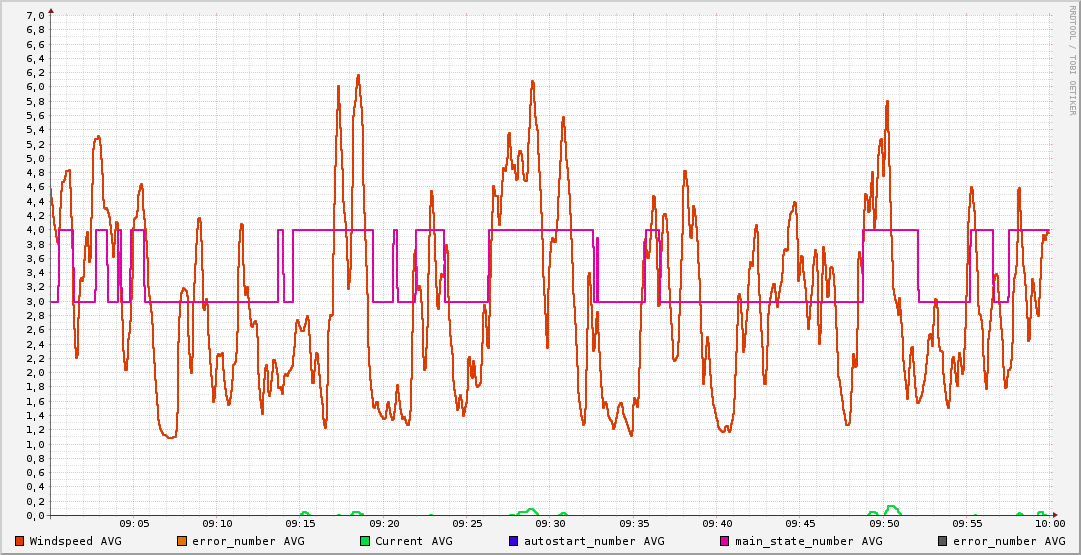Select the 09:30 time axis label
The image size is (1081, 555).
[x=550, y=524]
